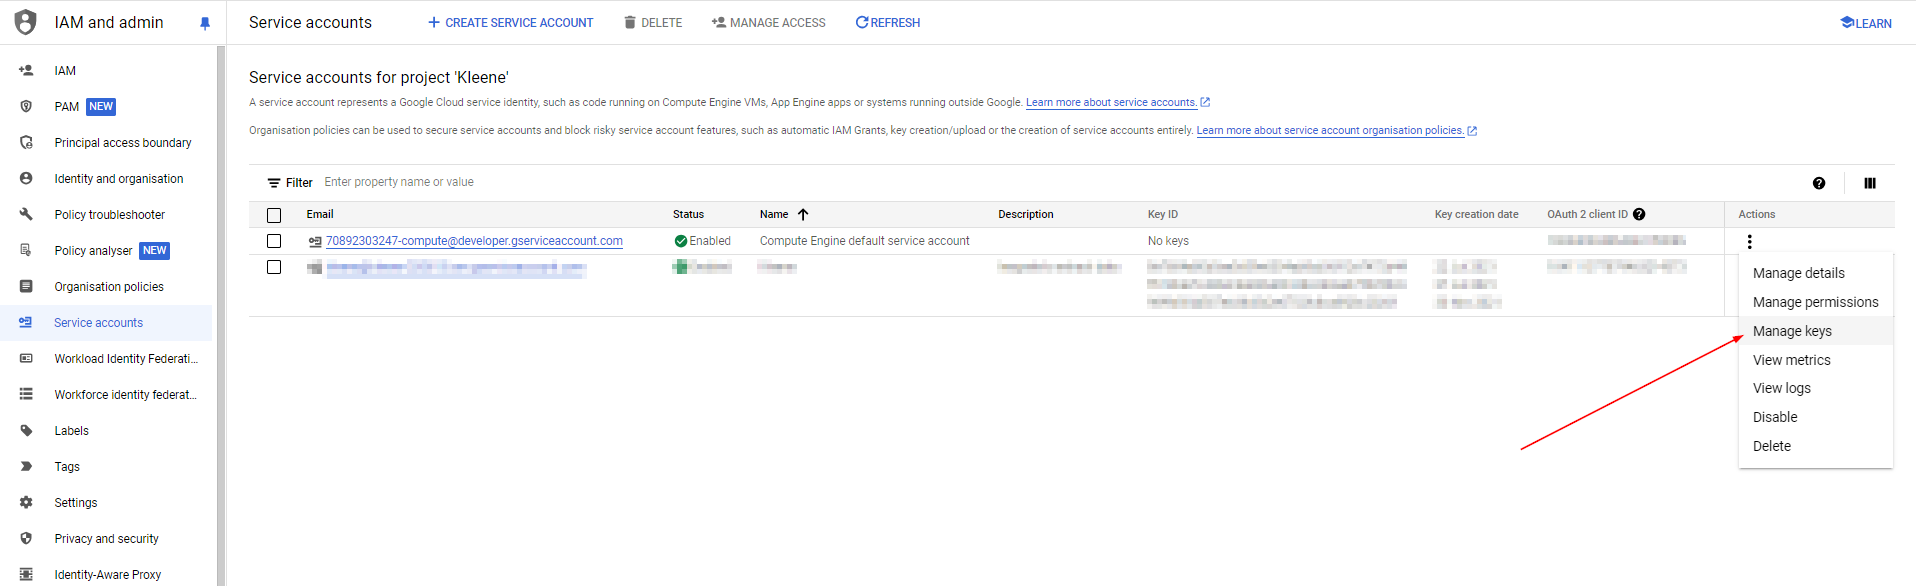1916x586 pixels.
Task: Click the Key creation date column header
Action: (x=1476, y=214)
